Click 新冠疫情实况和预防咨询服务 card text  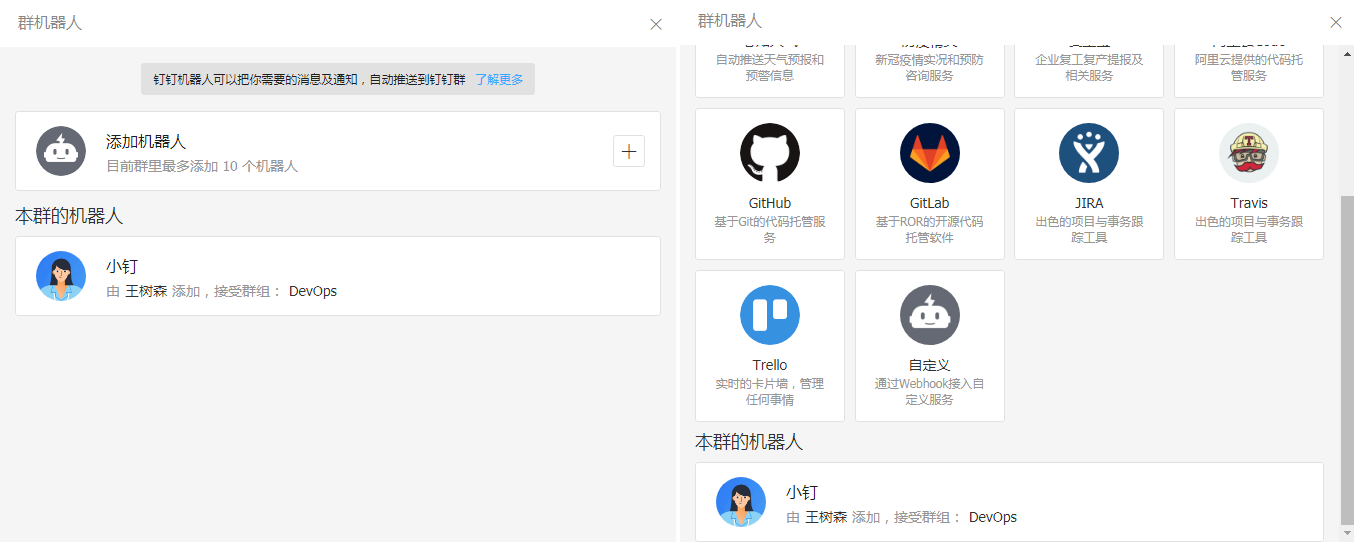[x=930, y=67]
